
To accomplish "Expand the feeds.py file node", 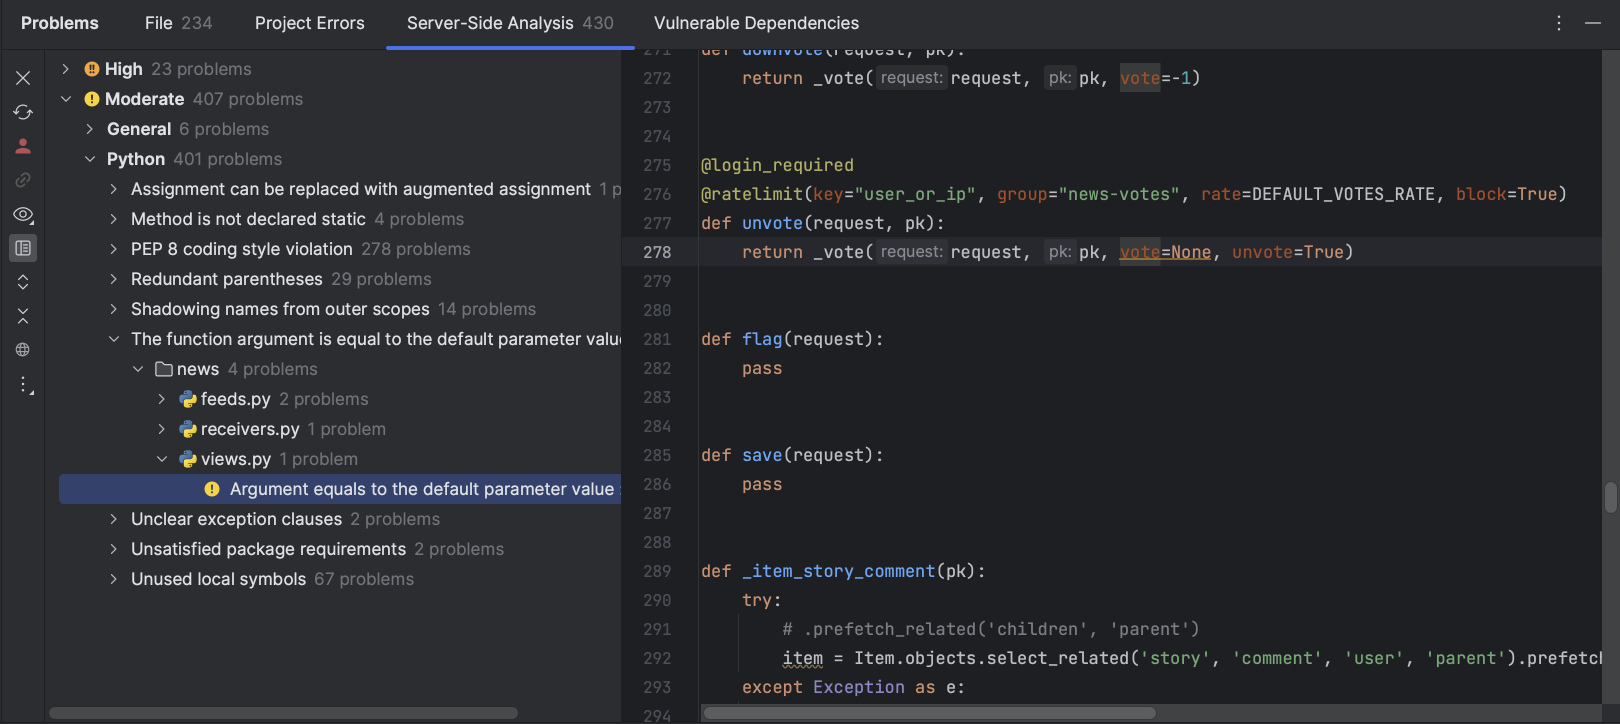I will click(x=162, y=399).
